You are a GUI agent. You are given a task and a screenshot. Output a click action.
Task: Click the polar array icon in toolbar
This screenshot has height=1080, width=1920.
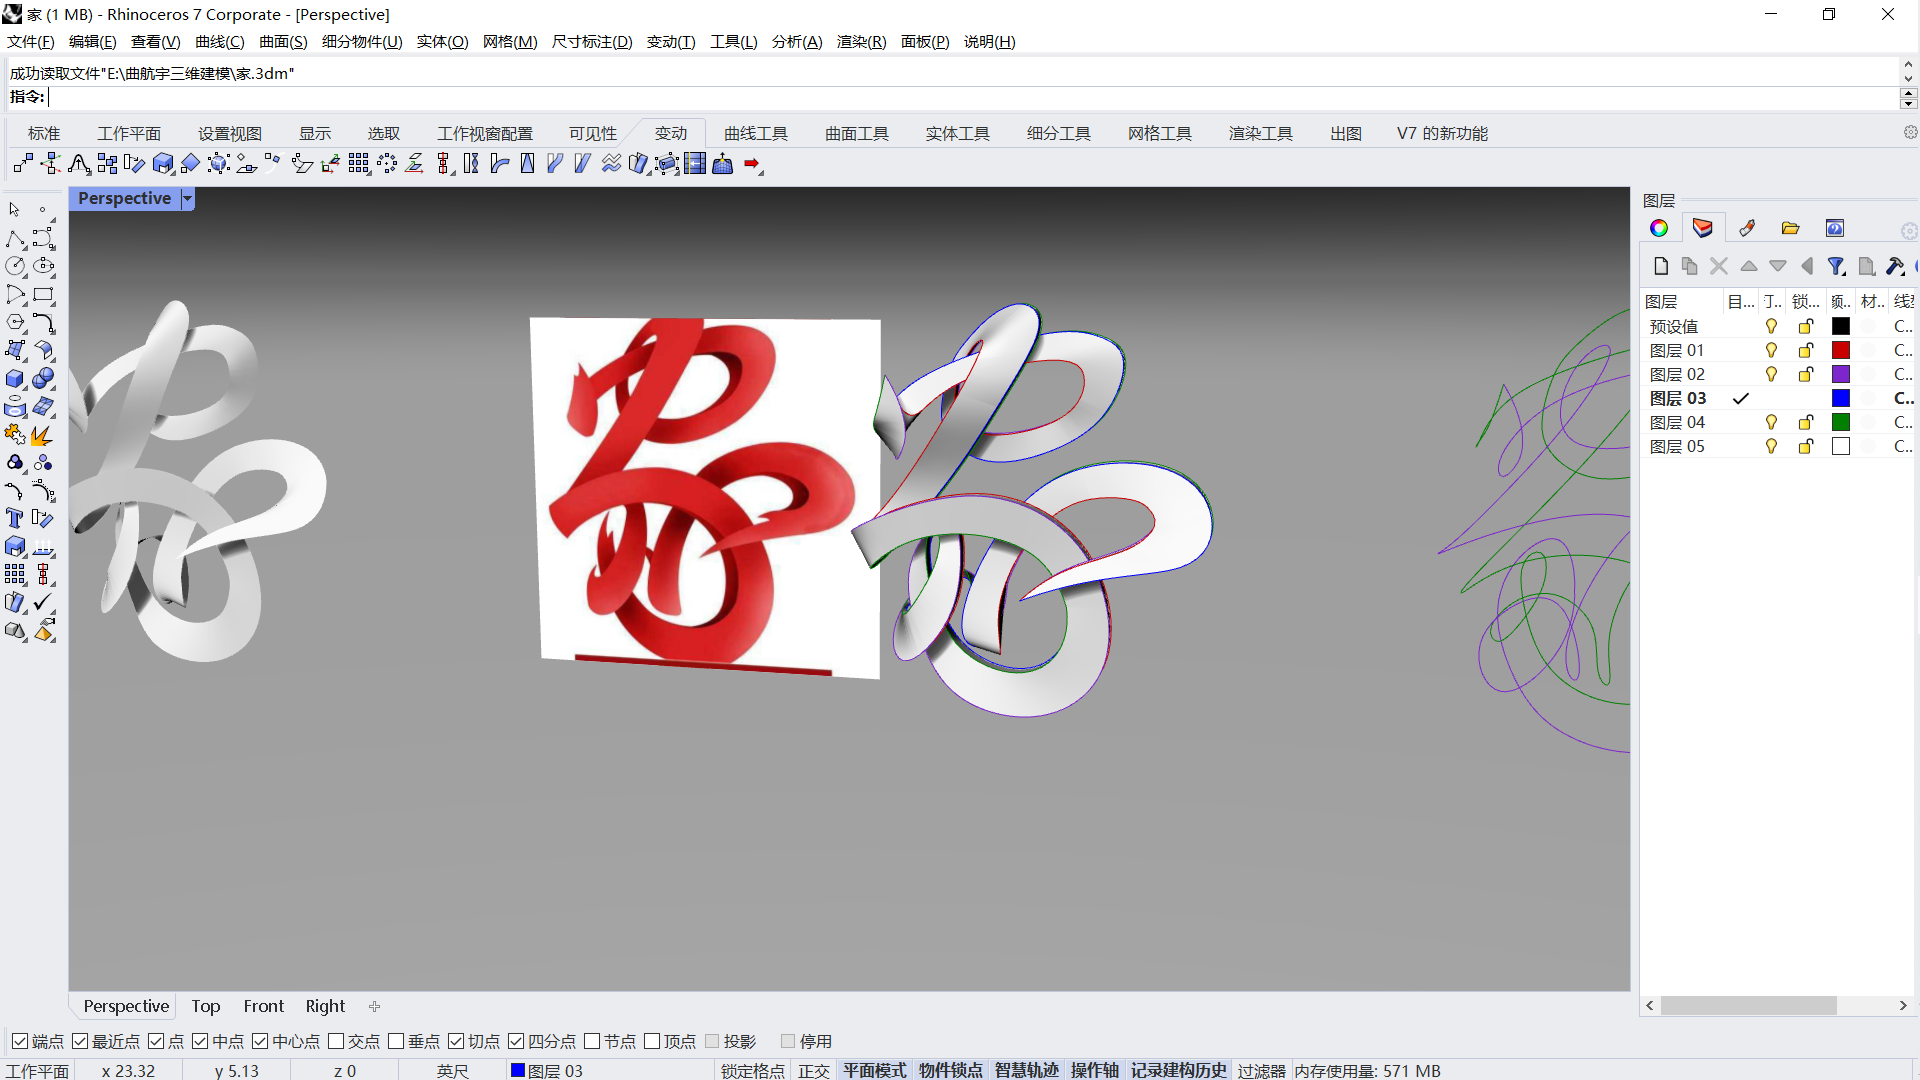[x=387, y=164]
